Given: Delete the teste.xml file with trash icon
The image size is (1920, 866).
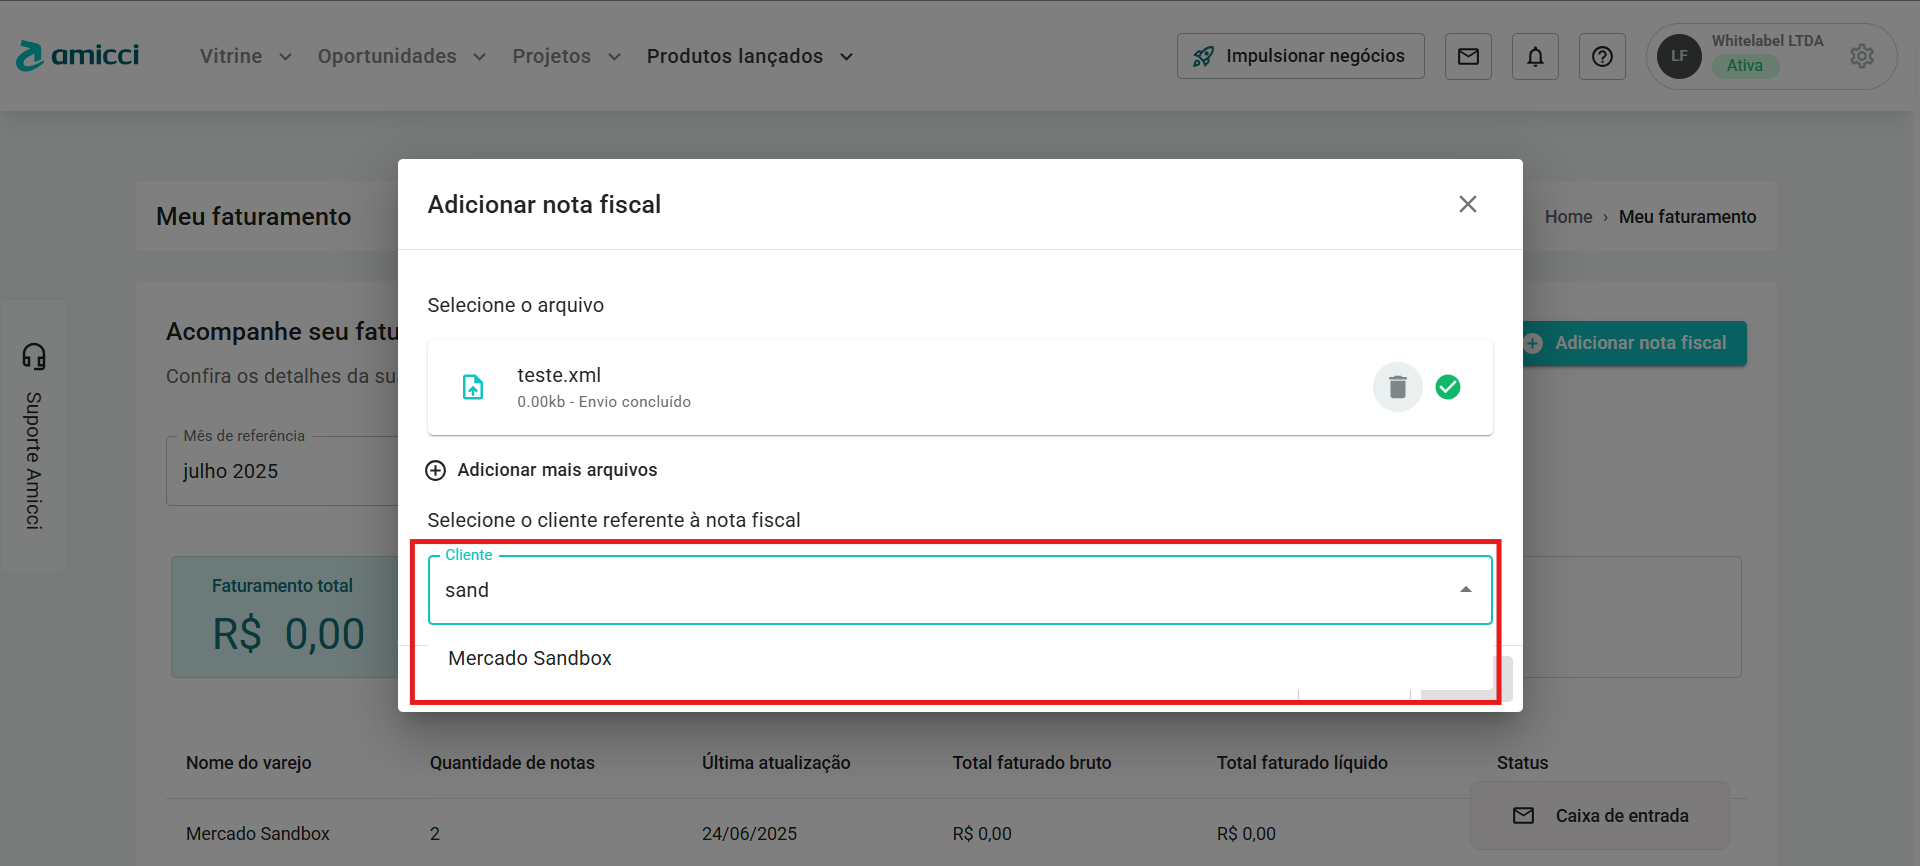Looking at the screenshot, I should pos(1397,387).
